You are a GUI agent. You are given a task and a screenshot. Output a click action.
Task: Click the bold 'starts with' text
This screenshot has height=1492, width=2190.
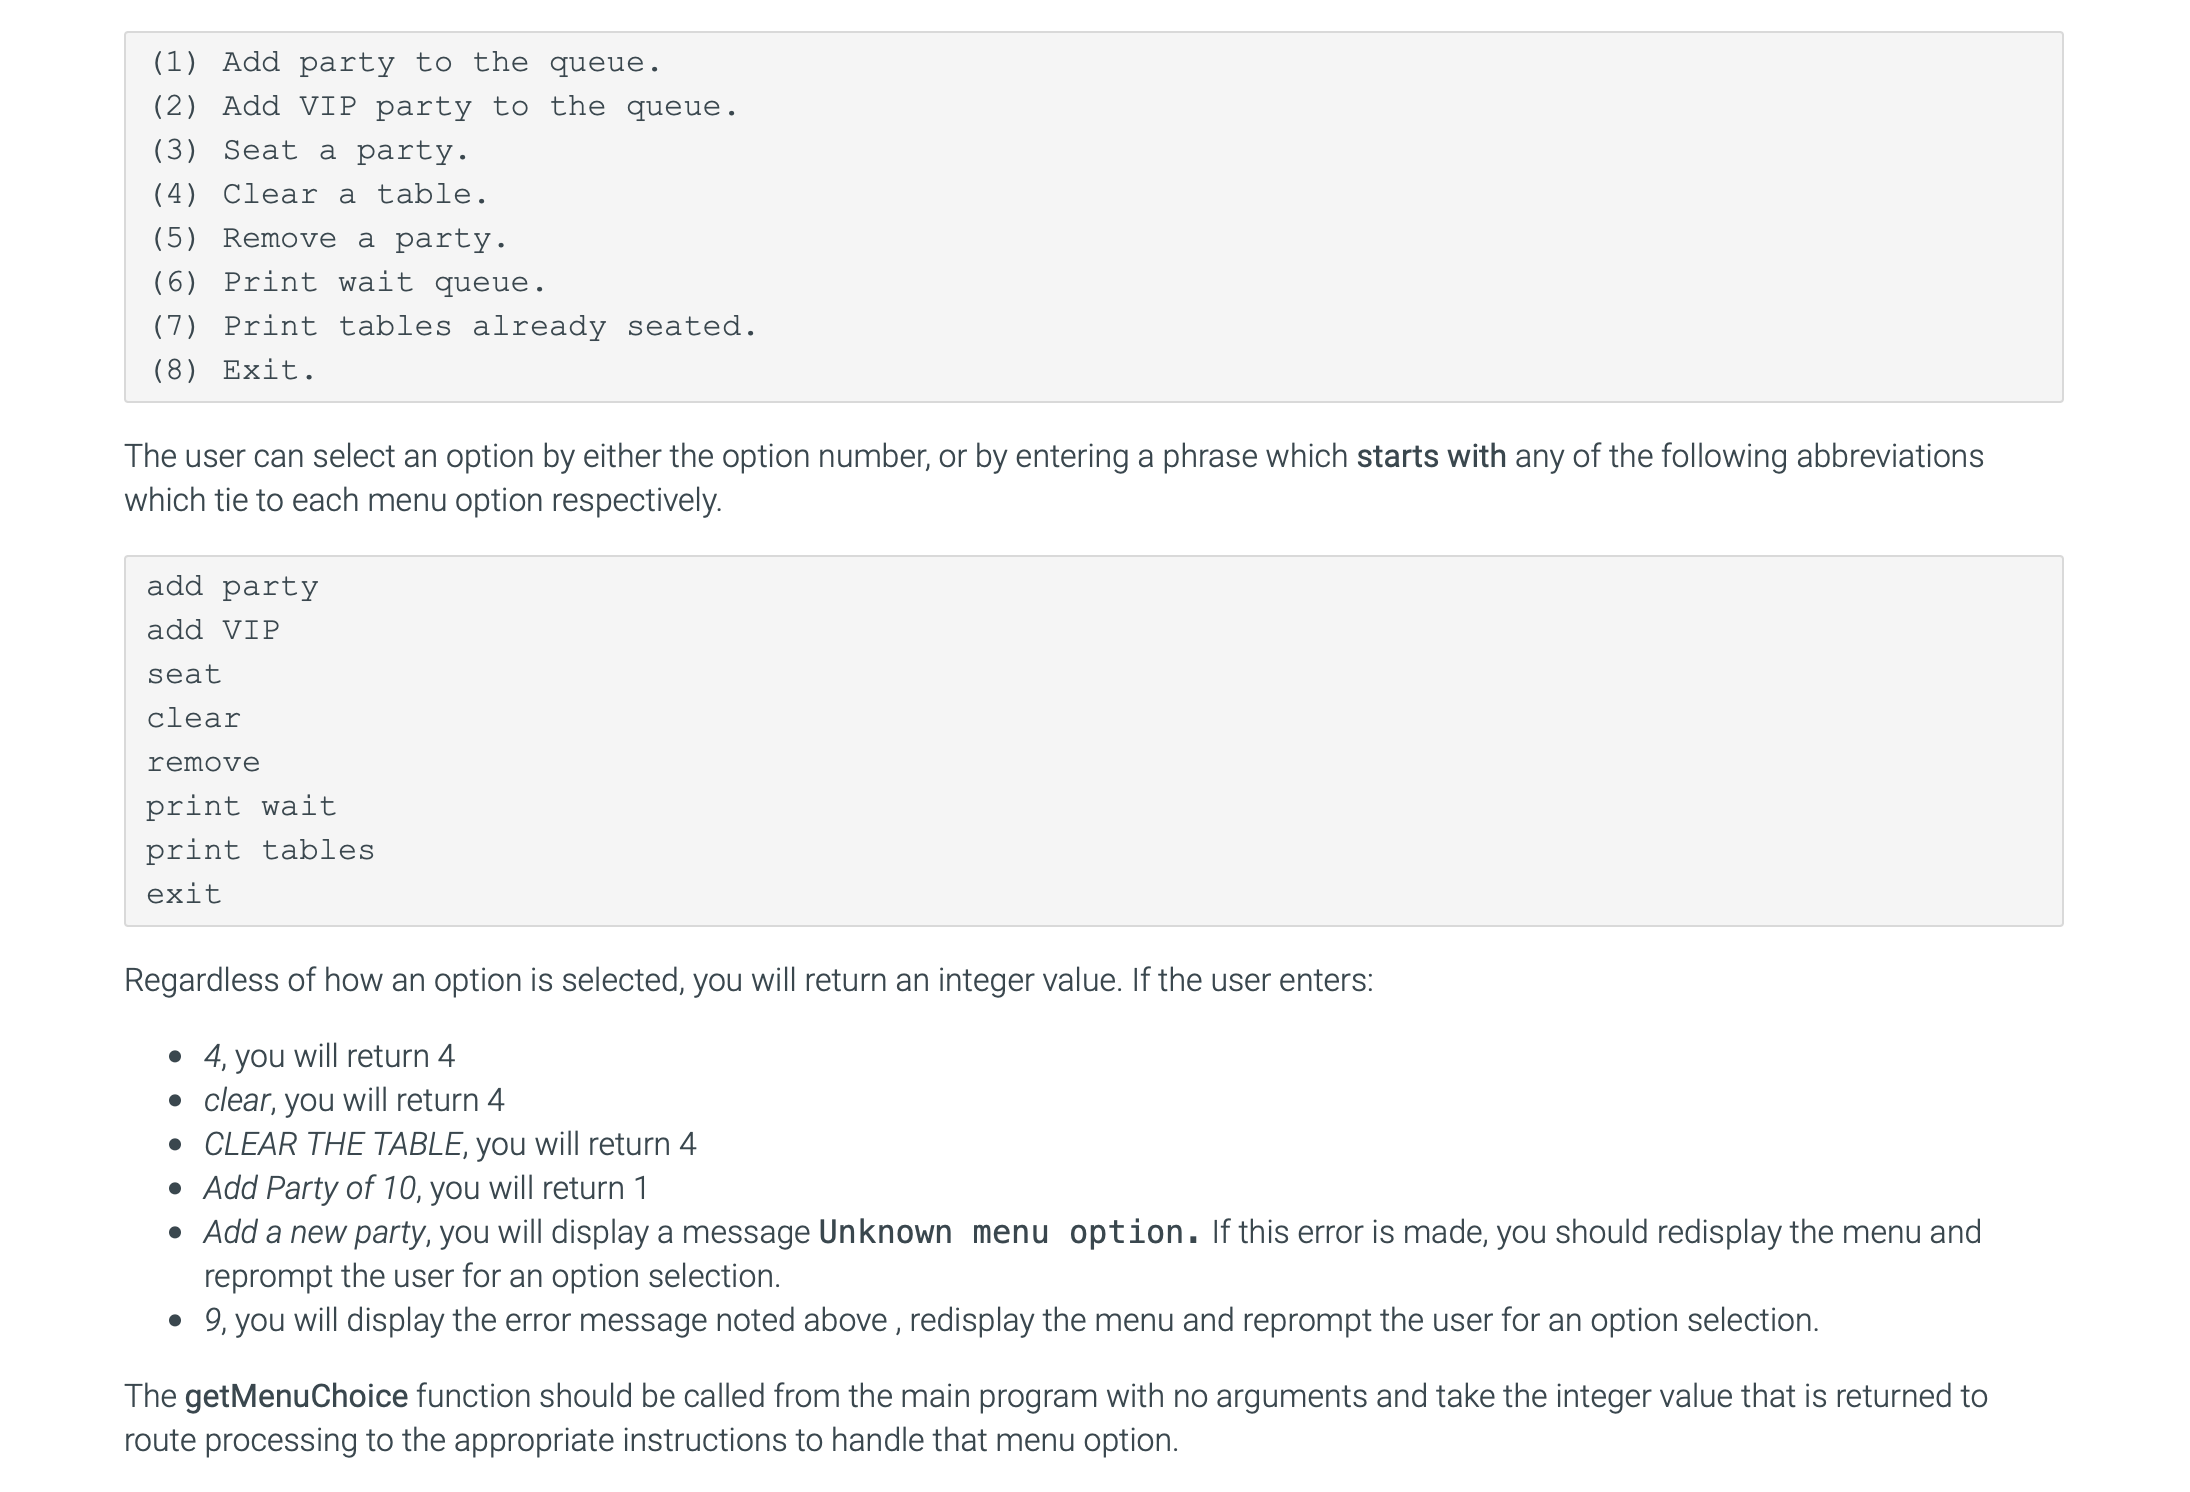(x=1430, y=457)
